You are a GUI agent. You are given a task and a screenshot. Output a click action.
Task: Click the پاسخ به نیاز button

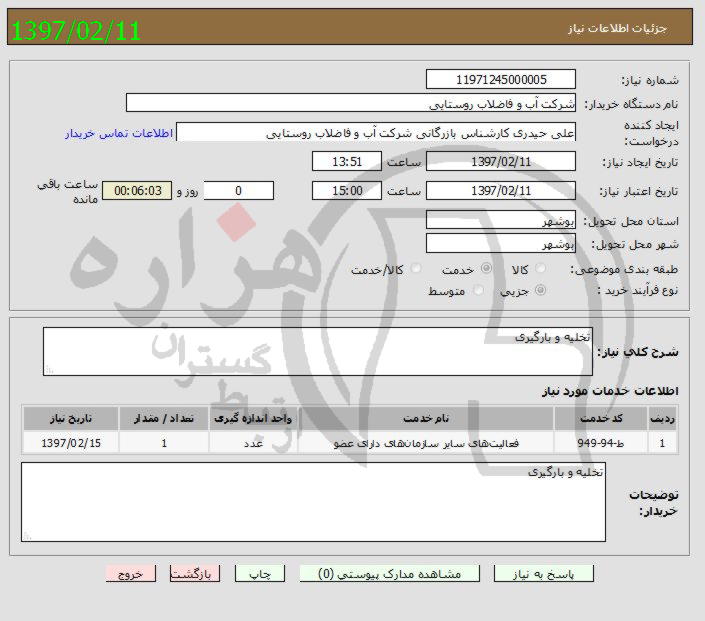(x=544, y=574)
